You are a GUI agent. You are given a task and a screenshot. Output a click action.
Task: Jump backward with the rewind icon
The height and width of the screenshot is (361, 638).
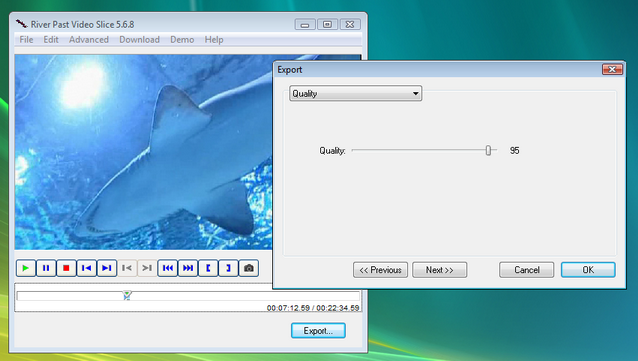(x=168, y=268)
